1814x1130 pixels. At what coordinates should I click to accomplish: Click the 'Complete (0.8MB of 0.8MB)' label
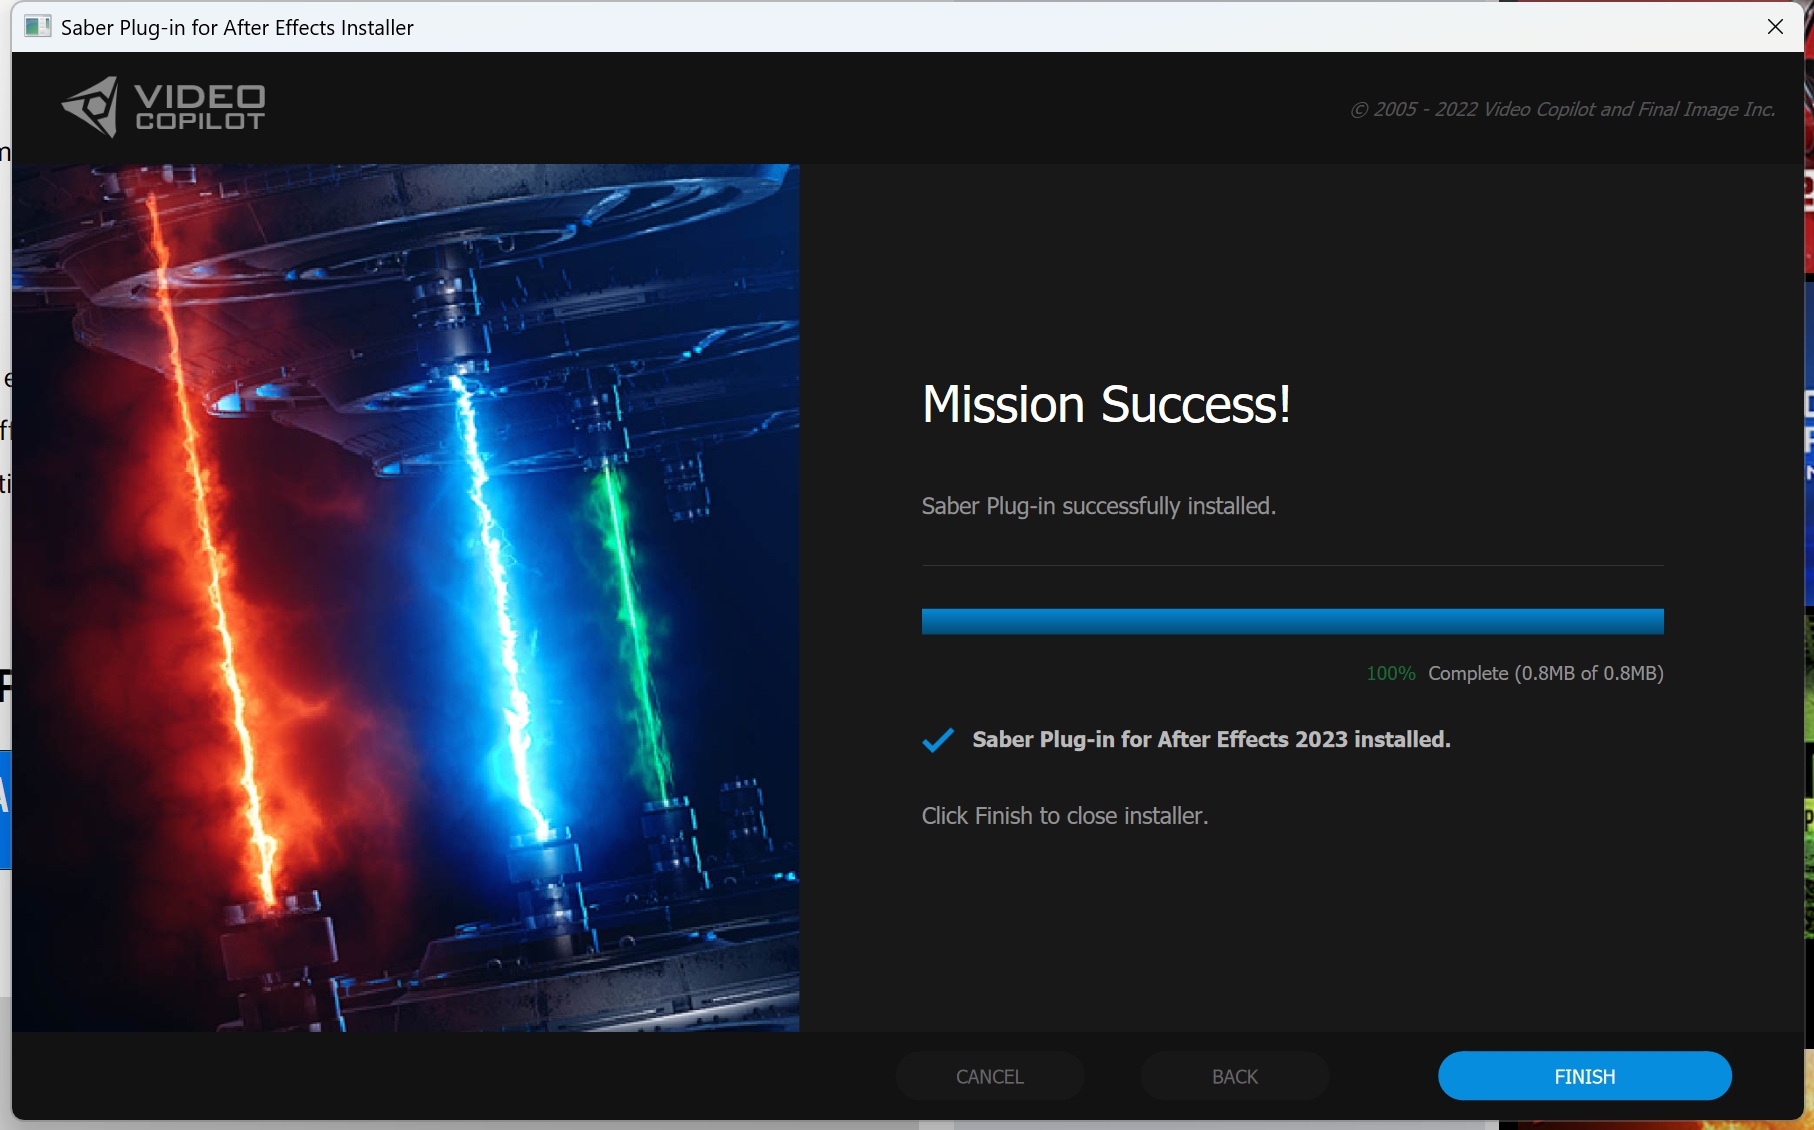pyautogui.click(x=1545, y=673)
